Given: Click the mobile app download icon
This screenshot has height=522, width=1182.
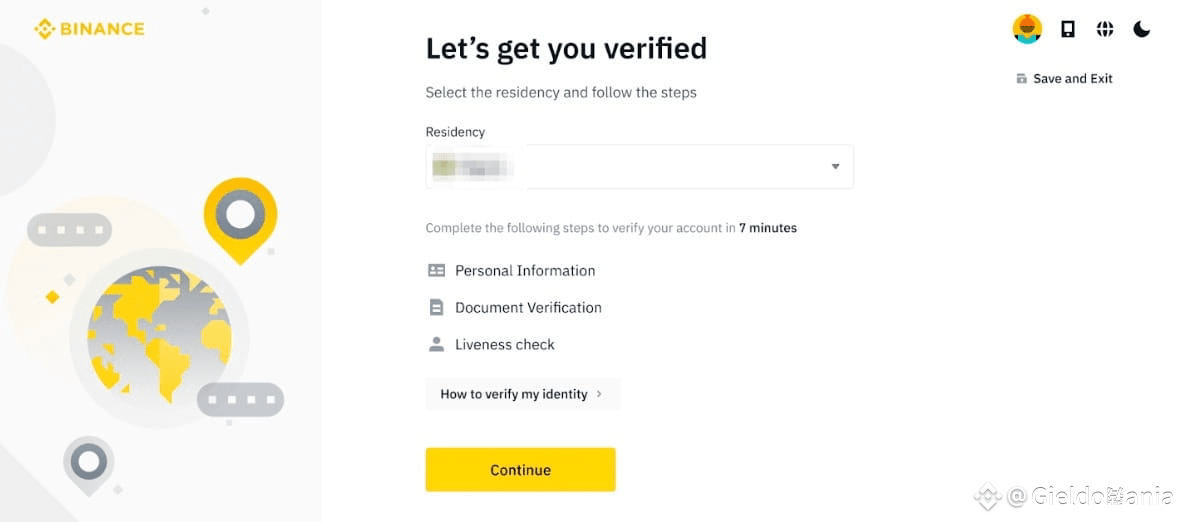Looking at the screenshot, I should pos(1067,29).
